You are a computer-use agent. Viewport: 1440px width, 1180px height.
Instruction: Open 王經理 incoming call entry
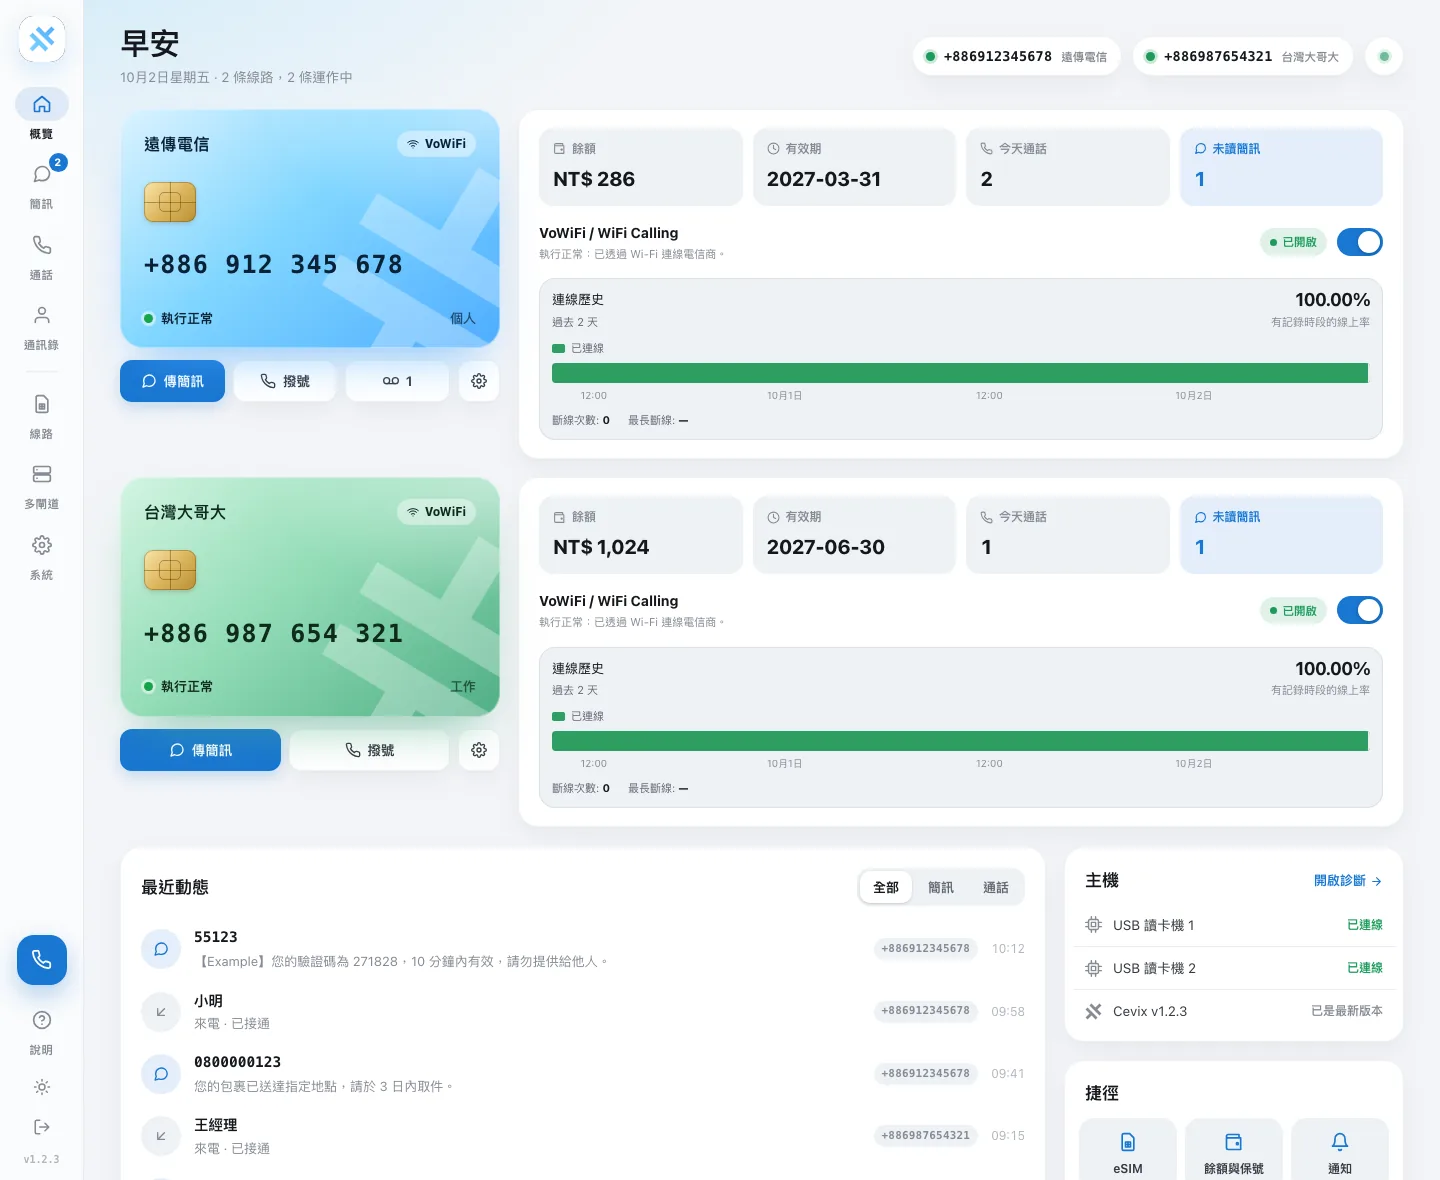click(x=583, y=1136)
